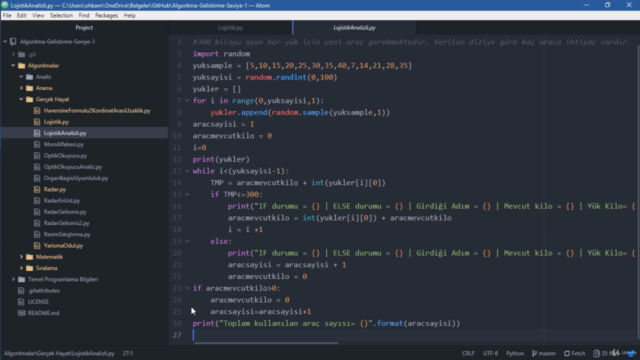Click the Matematik folder icon
Image resolution: width=640 pixels, height=360 pixels.
(29, 257)
